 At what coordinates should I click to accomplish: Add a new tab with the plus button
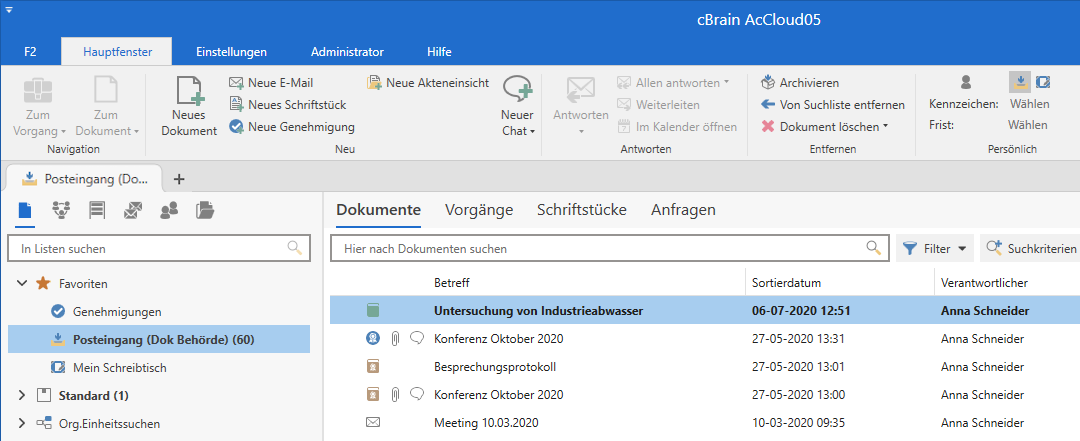pyautogui.click(x=180, y=179)
